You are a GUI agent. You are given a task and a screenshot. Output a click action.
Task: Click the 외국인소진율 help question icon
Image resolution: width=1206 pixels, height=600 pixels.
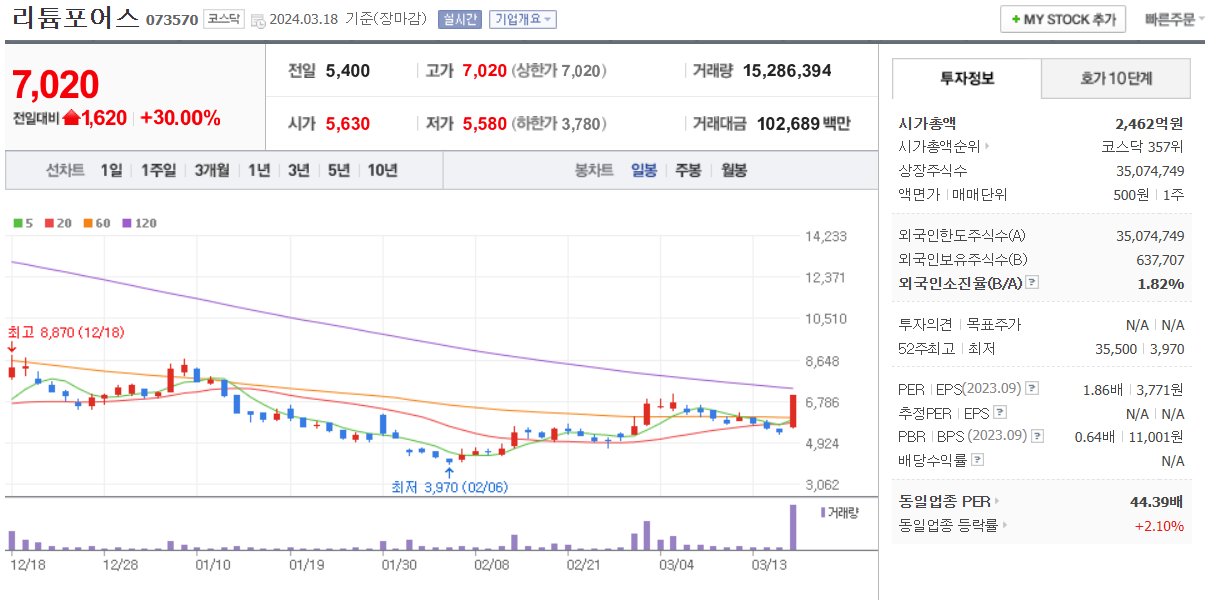pos(1033,283)
